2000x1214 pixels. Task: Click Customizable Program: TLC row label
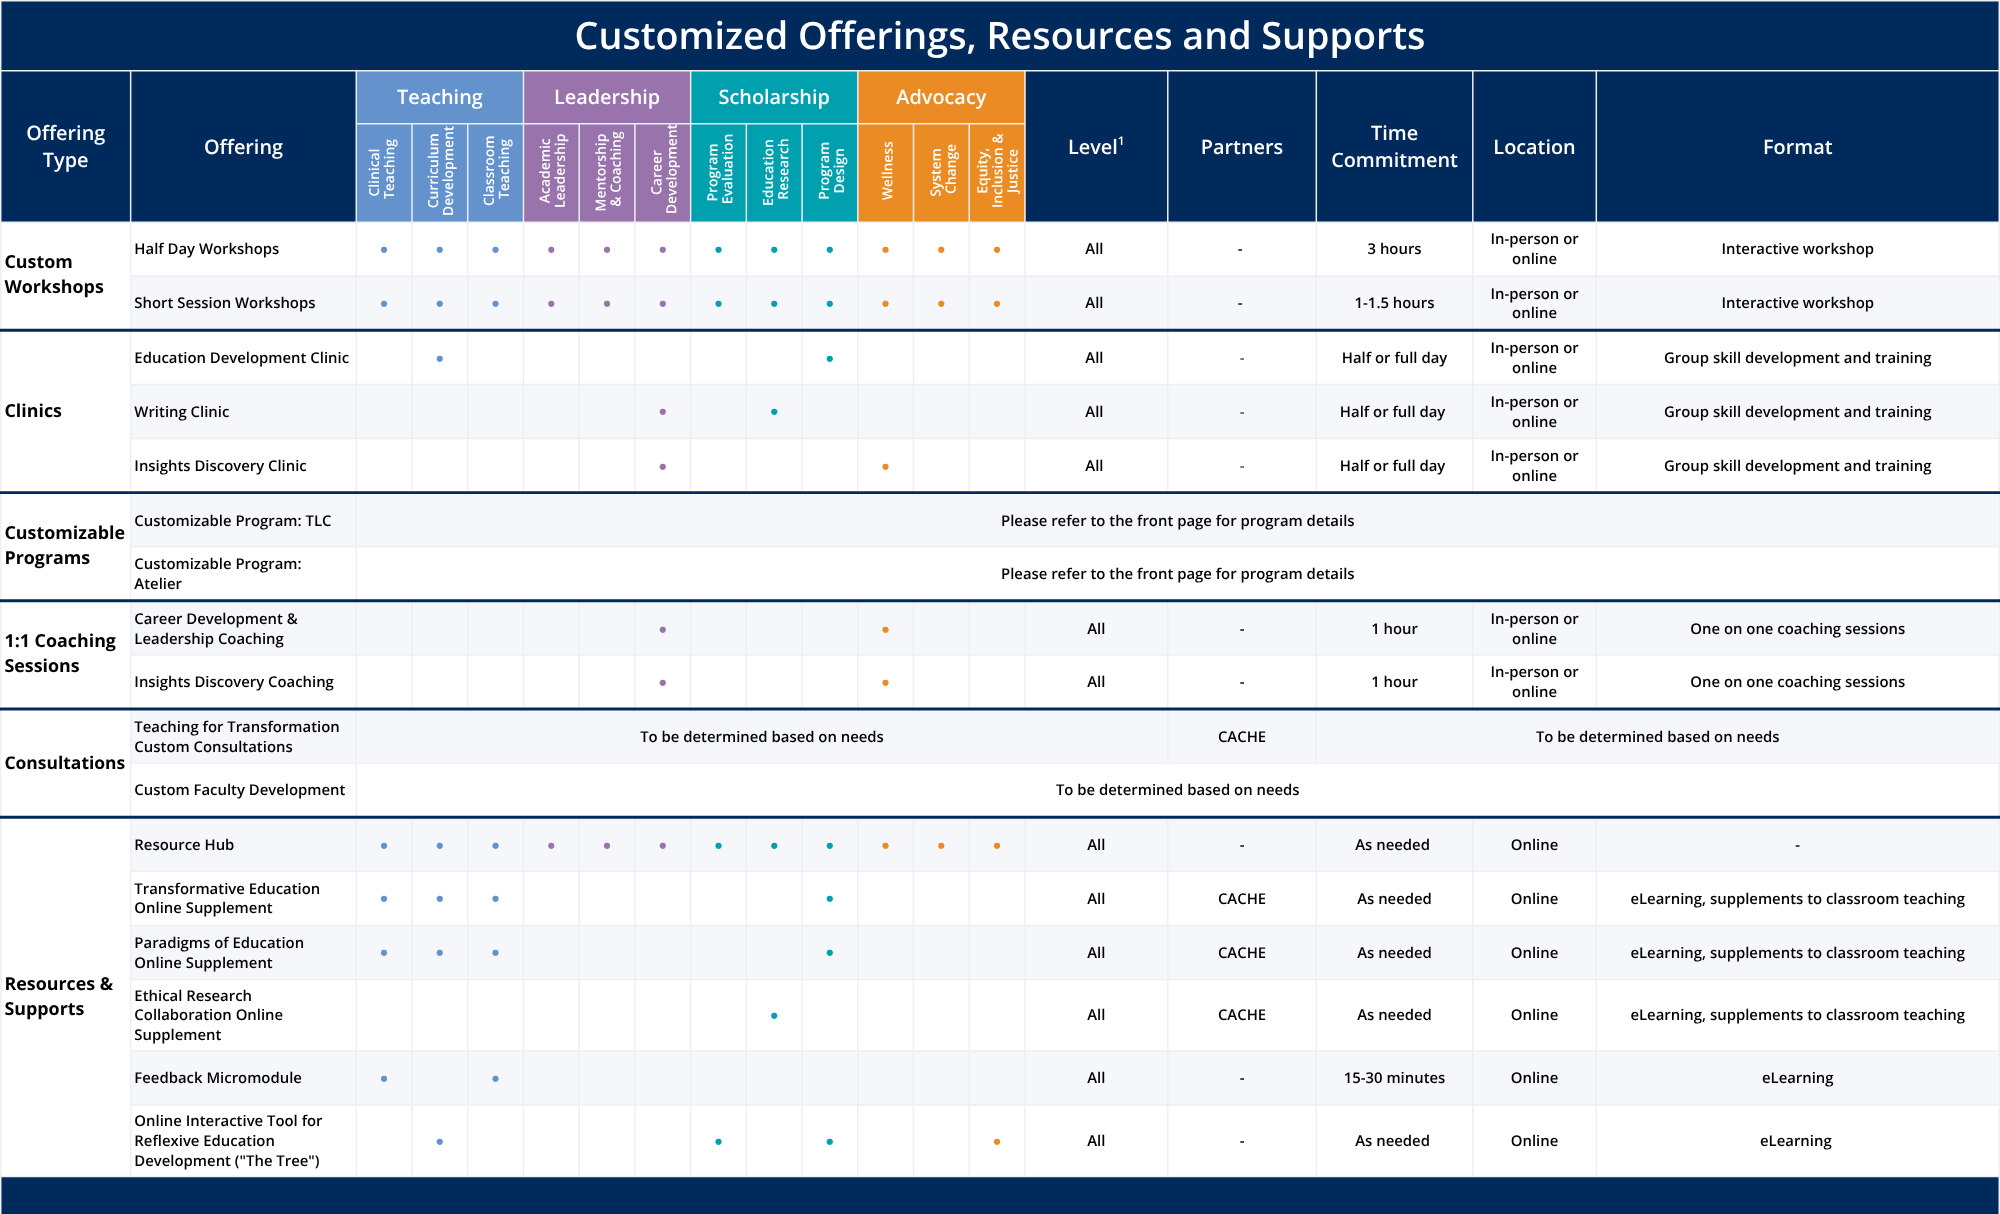(232, 521)
